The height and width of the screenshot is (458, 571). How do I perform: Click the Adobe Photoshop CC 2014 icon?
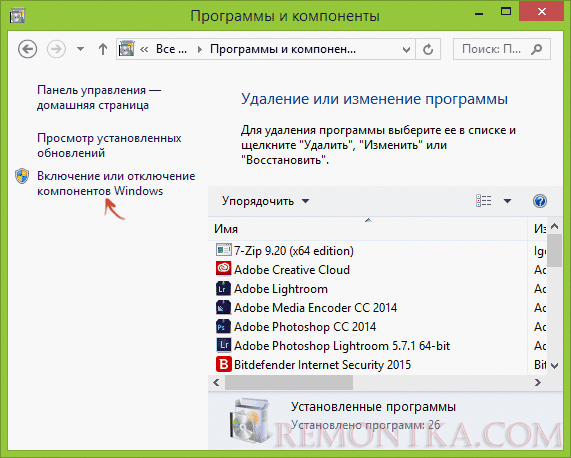tap(223, 327)
